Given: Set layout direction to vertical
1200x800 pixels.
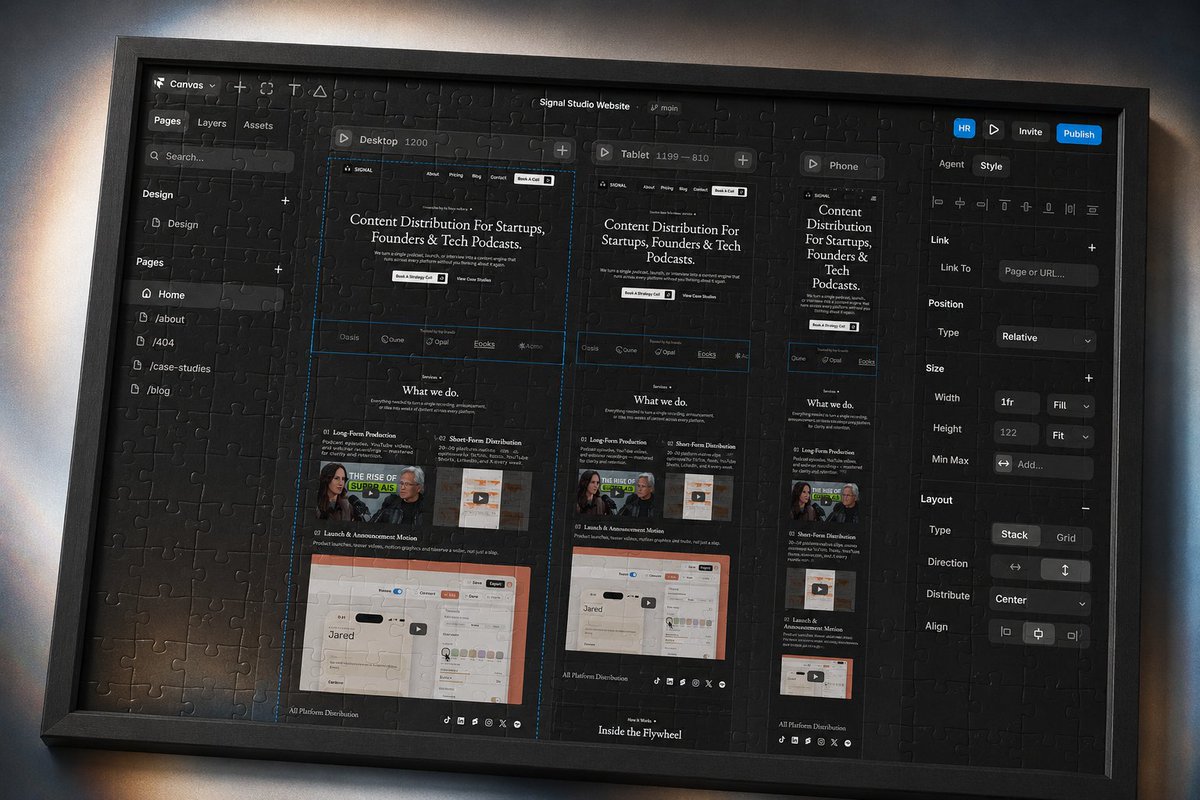Looking at the screenshot, I should 1065,569.
